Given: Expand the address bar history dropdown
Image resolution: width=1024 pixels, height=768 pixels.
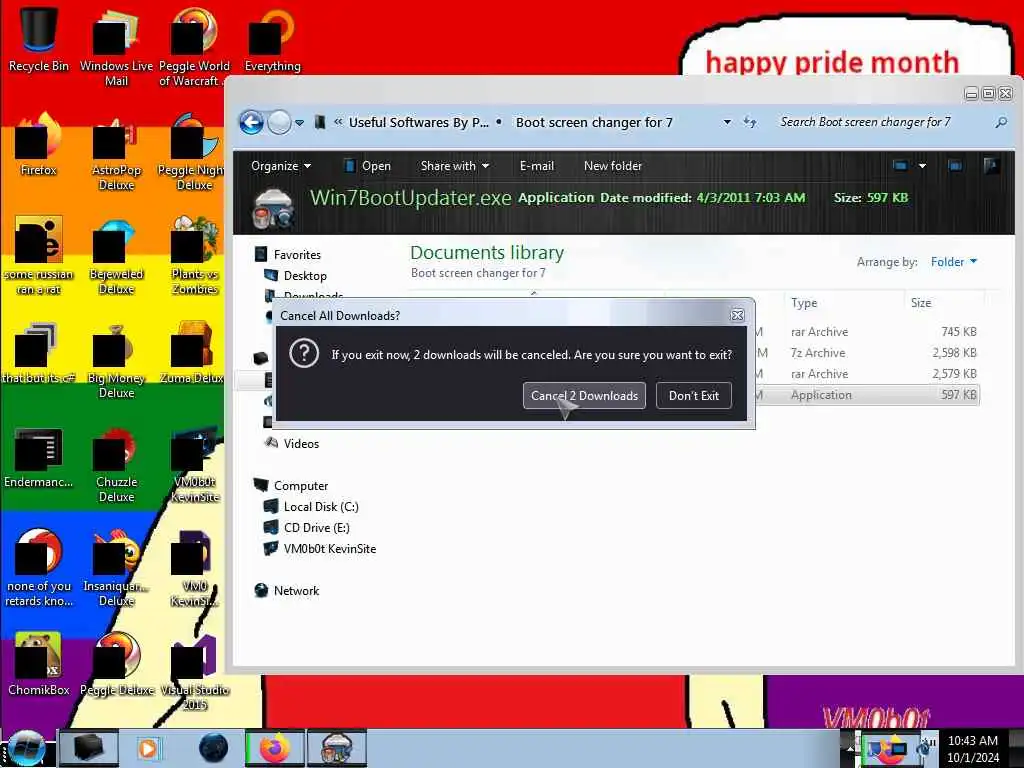Looking at the screenshot, I should point(727,122).
